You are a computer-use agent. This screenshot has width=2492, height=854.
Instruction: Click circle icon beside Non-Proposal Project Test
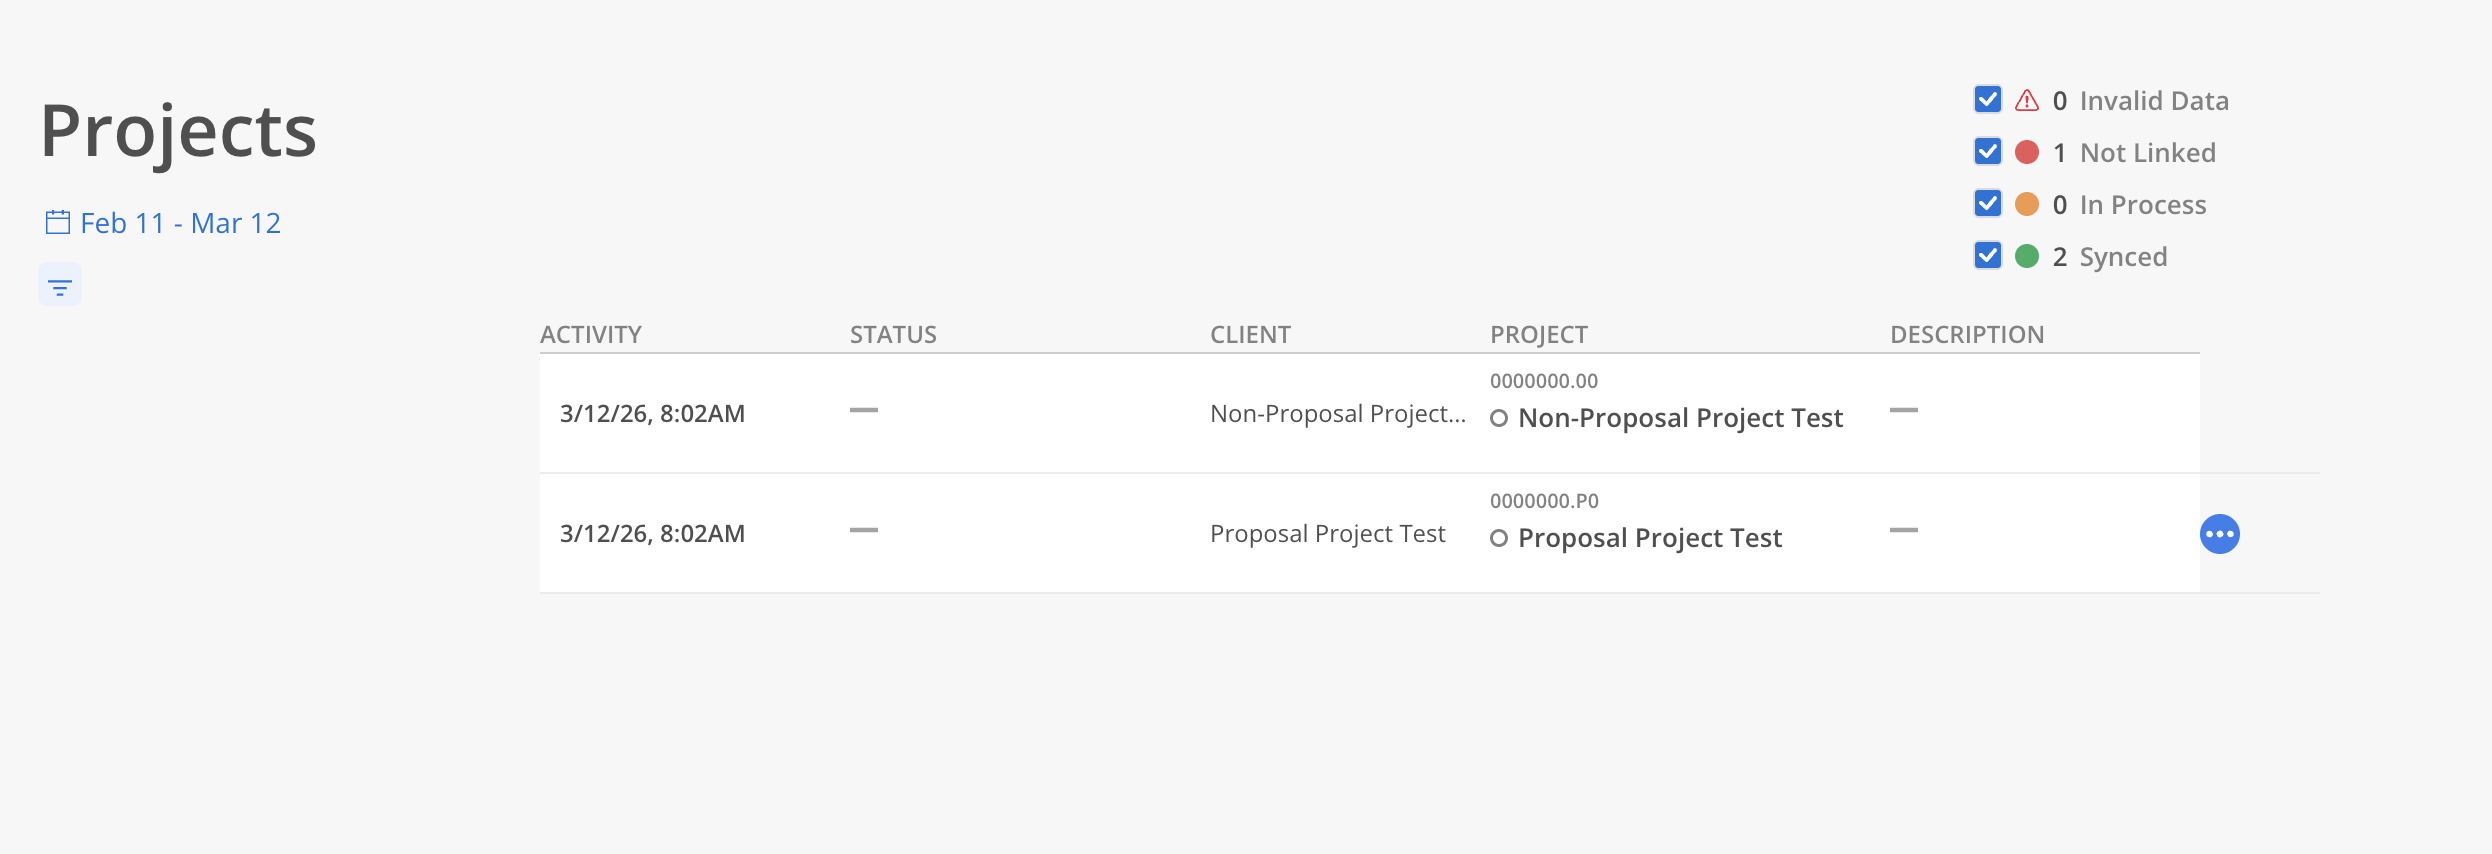1499,418
